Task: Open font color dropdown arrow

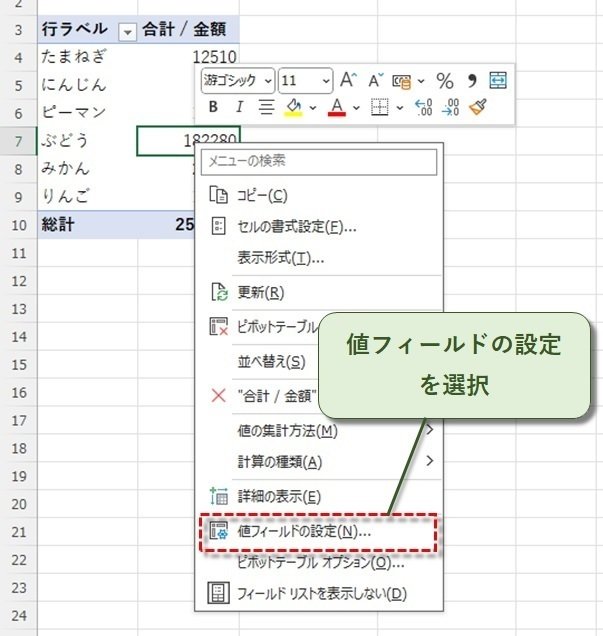Action: (356, 108)
